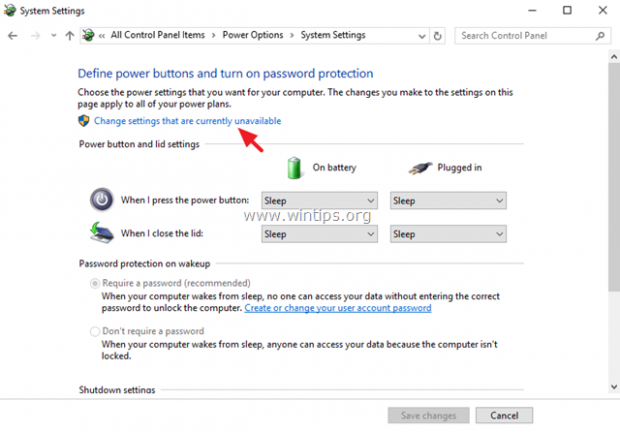Expand close lid Plugged in dropdown
The image size is (620, 432).
point(448,234)
